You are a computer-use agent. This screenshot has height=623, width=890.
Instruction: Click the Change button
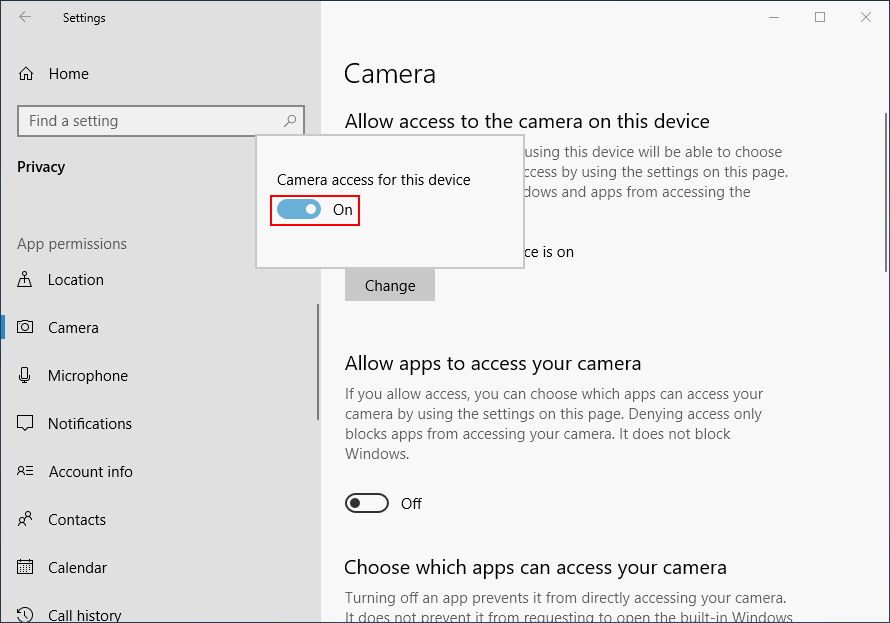tap(390, 285)
